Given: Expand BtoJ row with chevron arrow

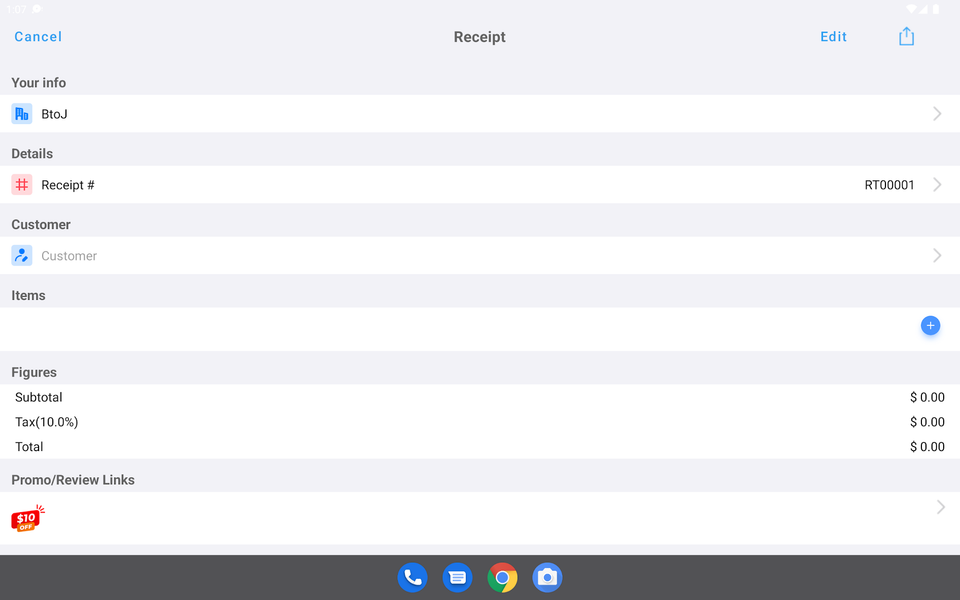Looking at the screenshot, I should tap(937, 114).
